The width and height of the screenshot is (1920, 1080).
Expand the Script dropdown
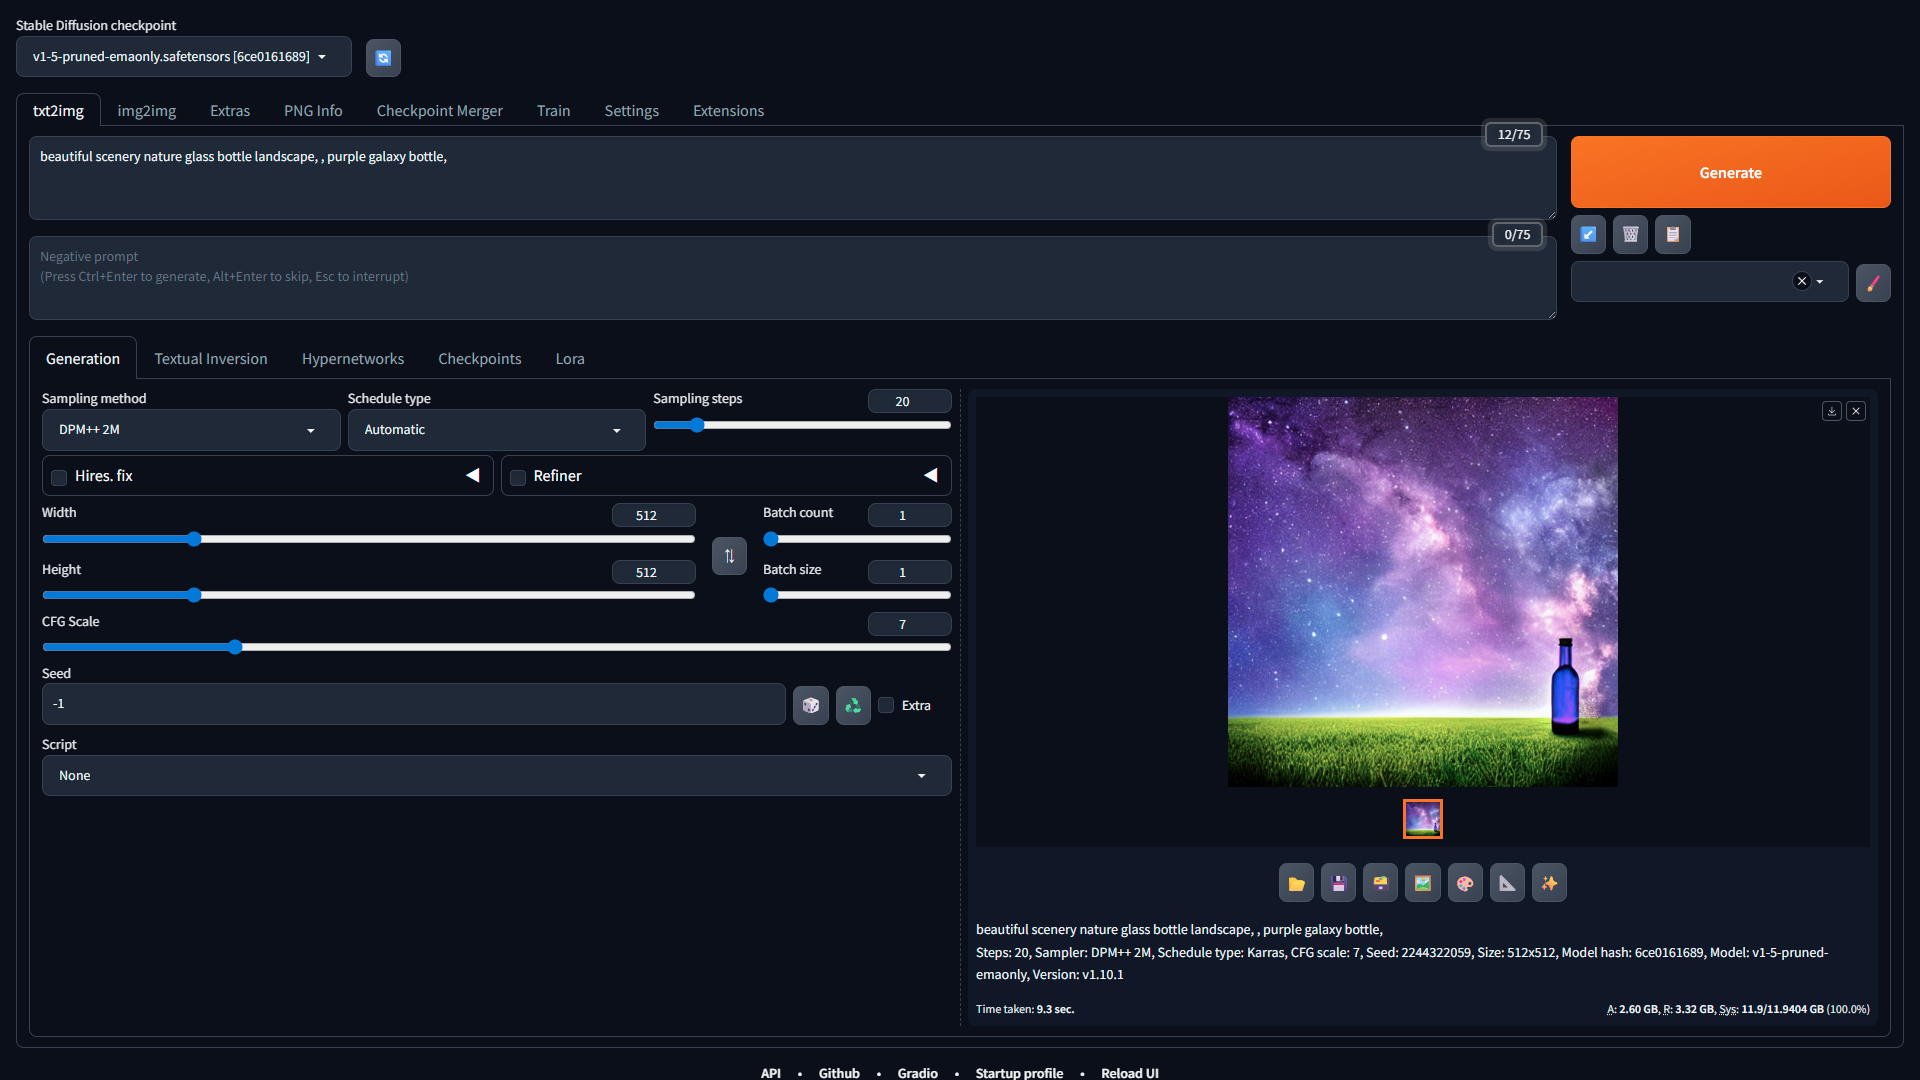[495, 776]
